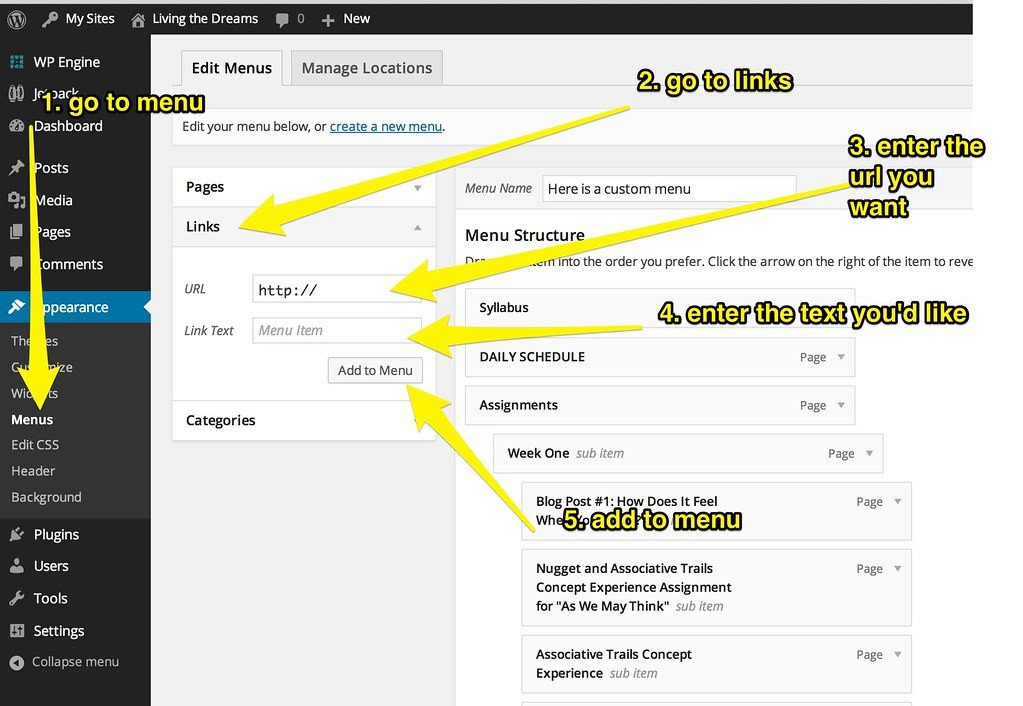Open Settings in the sidebar

[x=59, y=631]
